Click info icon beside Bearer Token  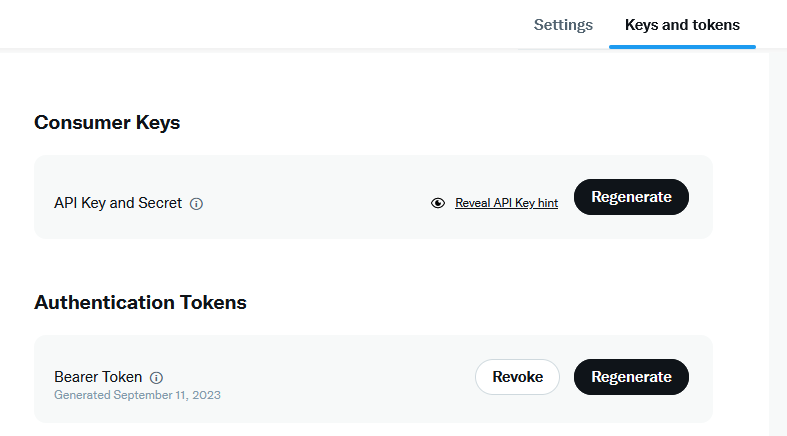156,378
